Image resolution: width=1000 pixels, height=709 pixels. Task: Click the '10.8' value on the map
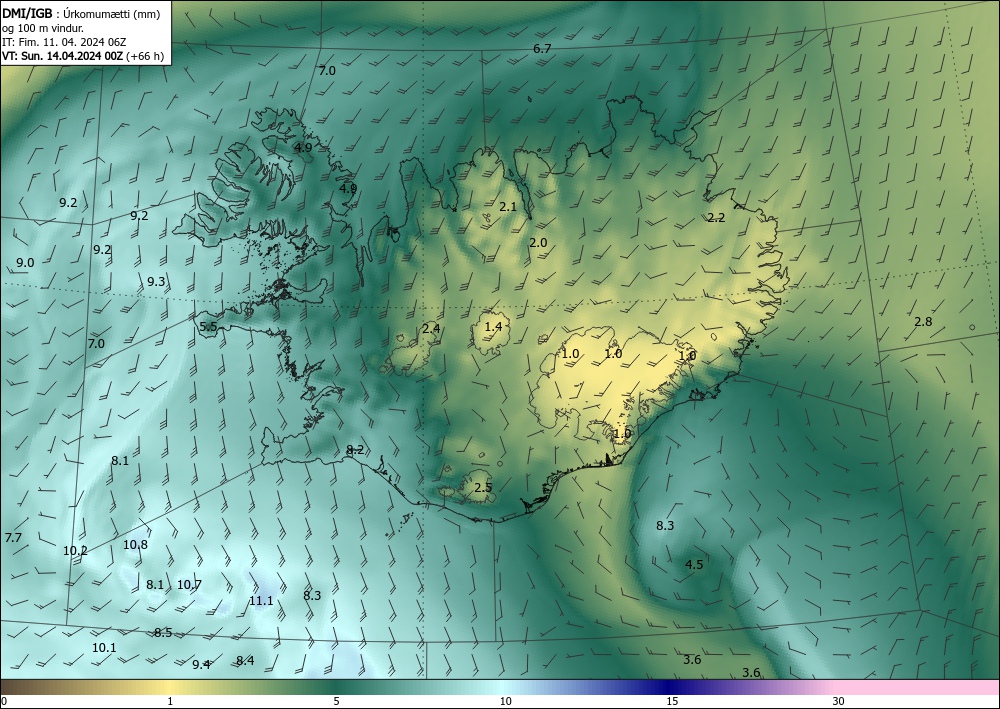135,545
